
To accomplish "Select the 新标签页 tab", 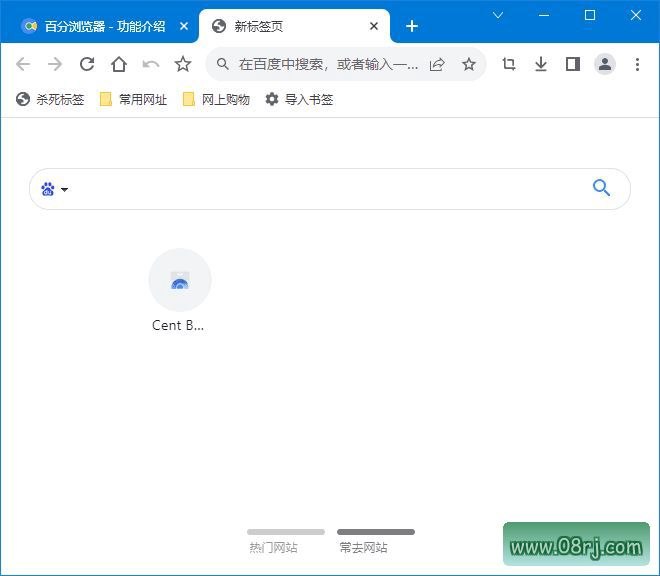I will pos(295,26).
